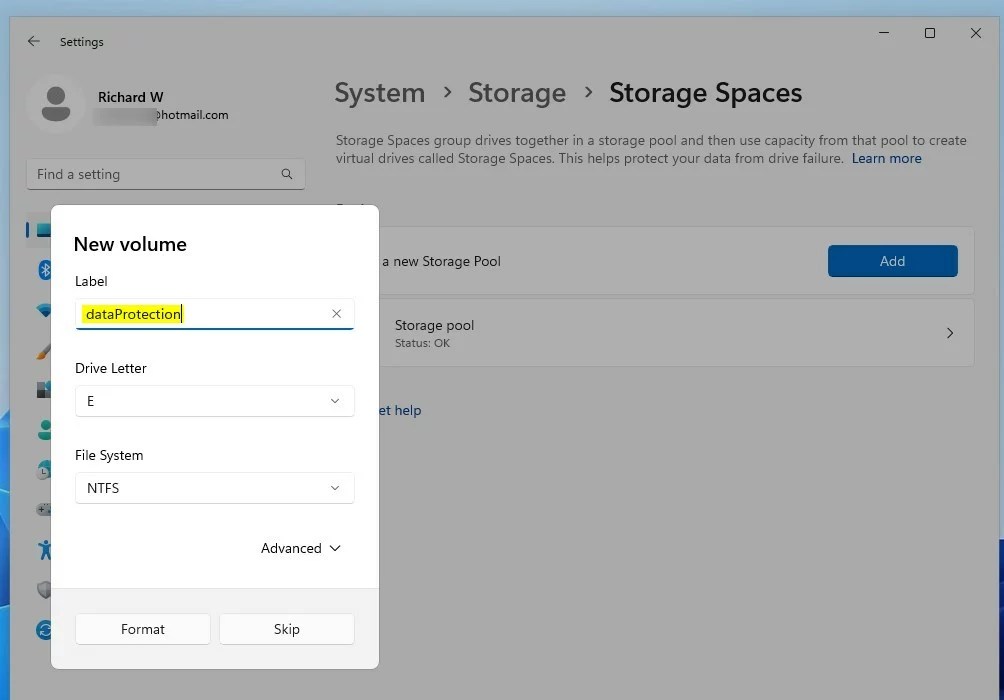Open Bluetooth & devices settings icon
The image size is (1004, 700).
(44, 270)
